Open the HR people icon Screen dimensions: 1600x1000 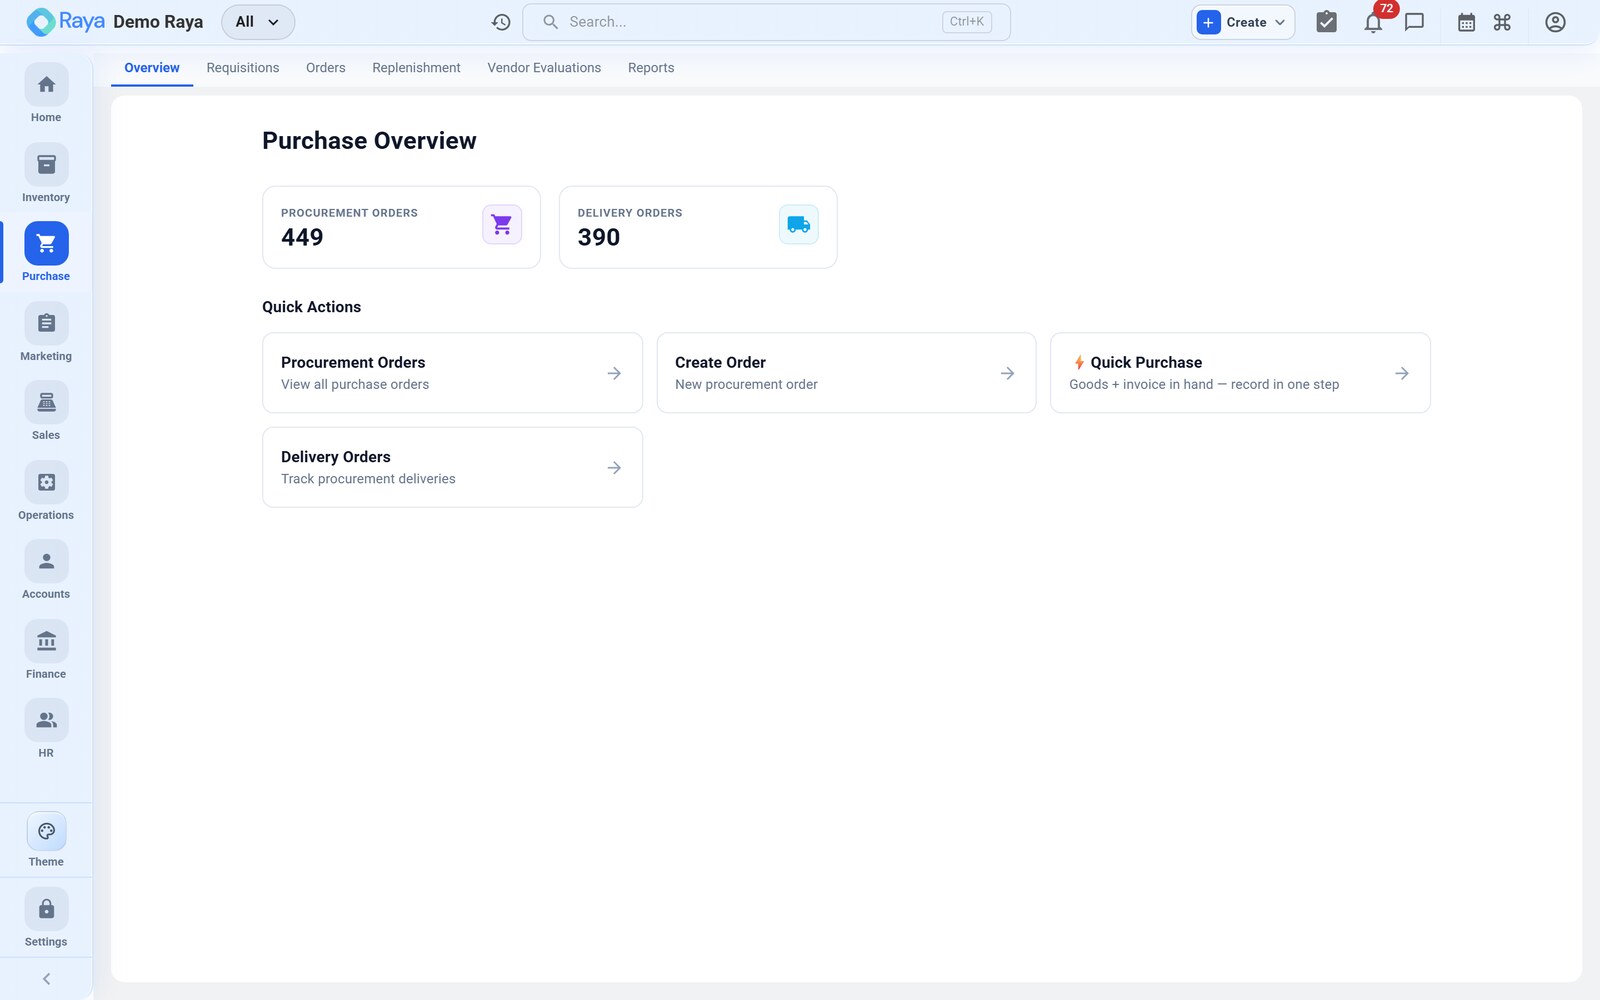tap(46, 721)
